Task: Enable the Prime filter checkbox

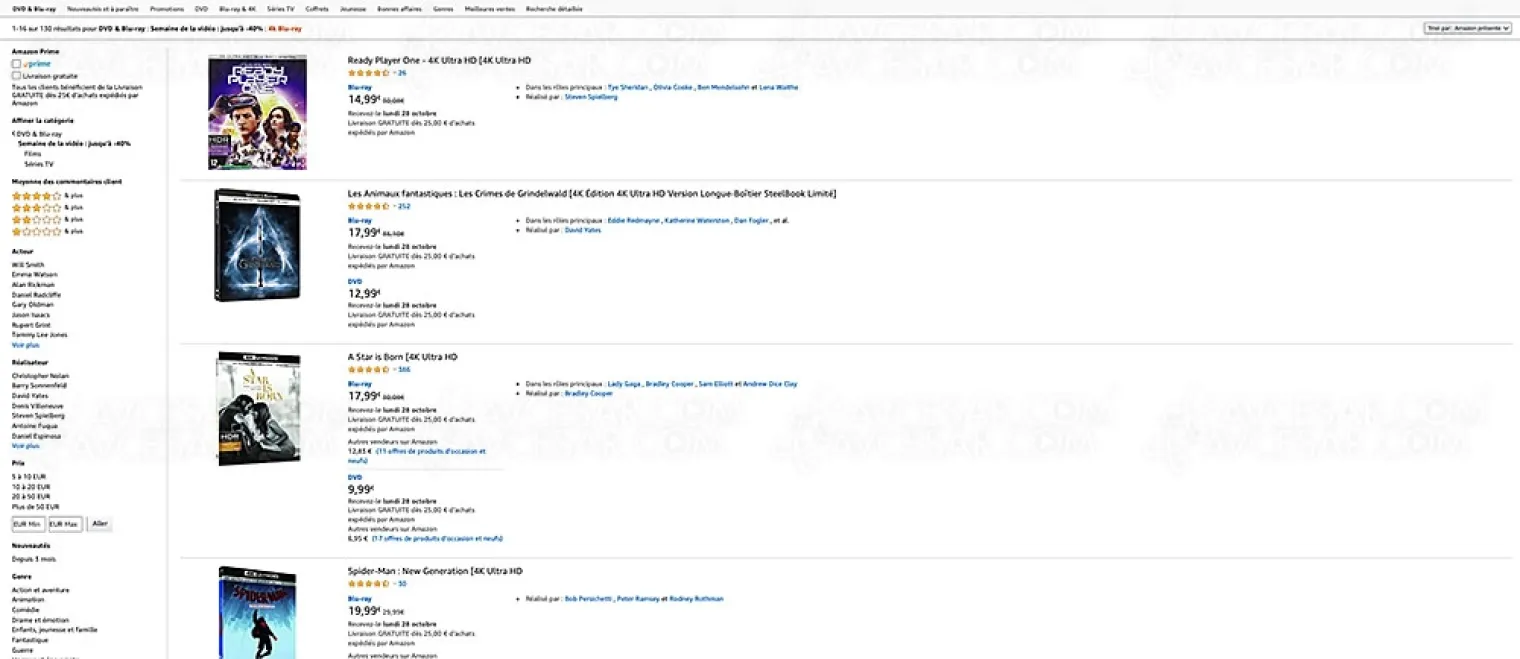Action: (x=16, y=64)
